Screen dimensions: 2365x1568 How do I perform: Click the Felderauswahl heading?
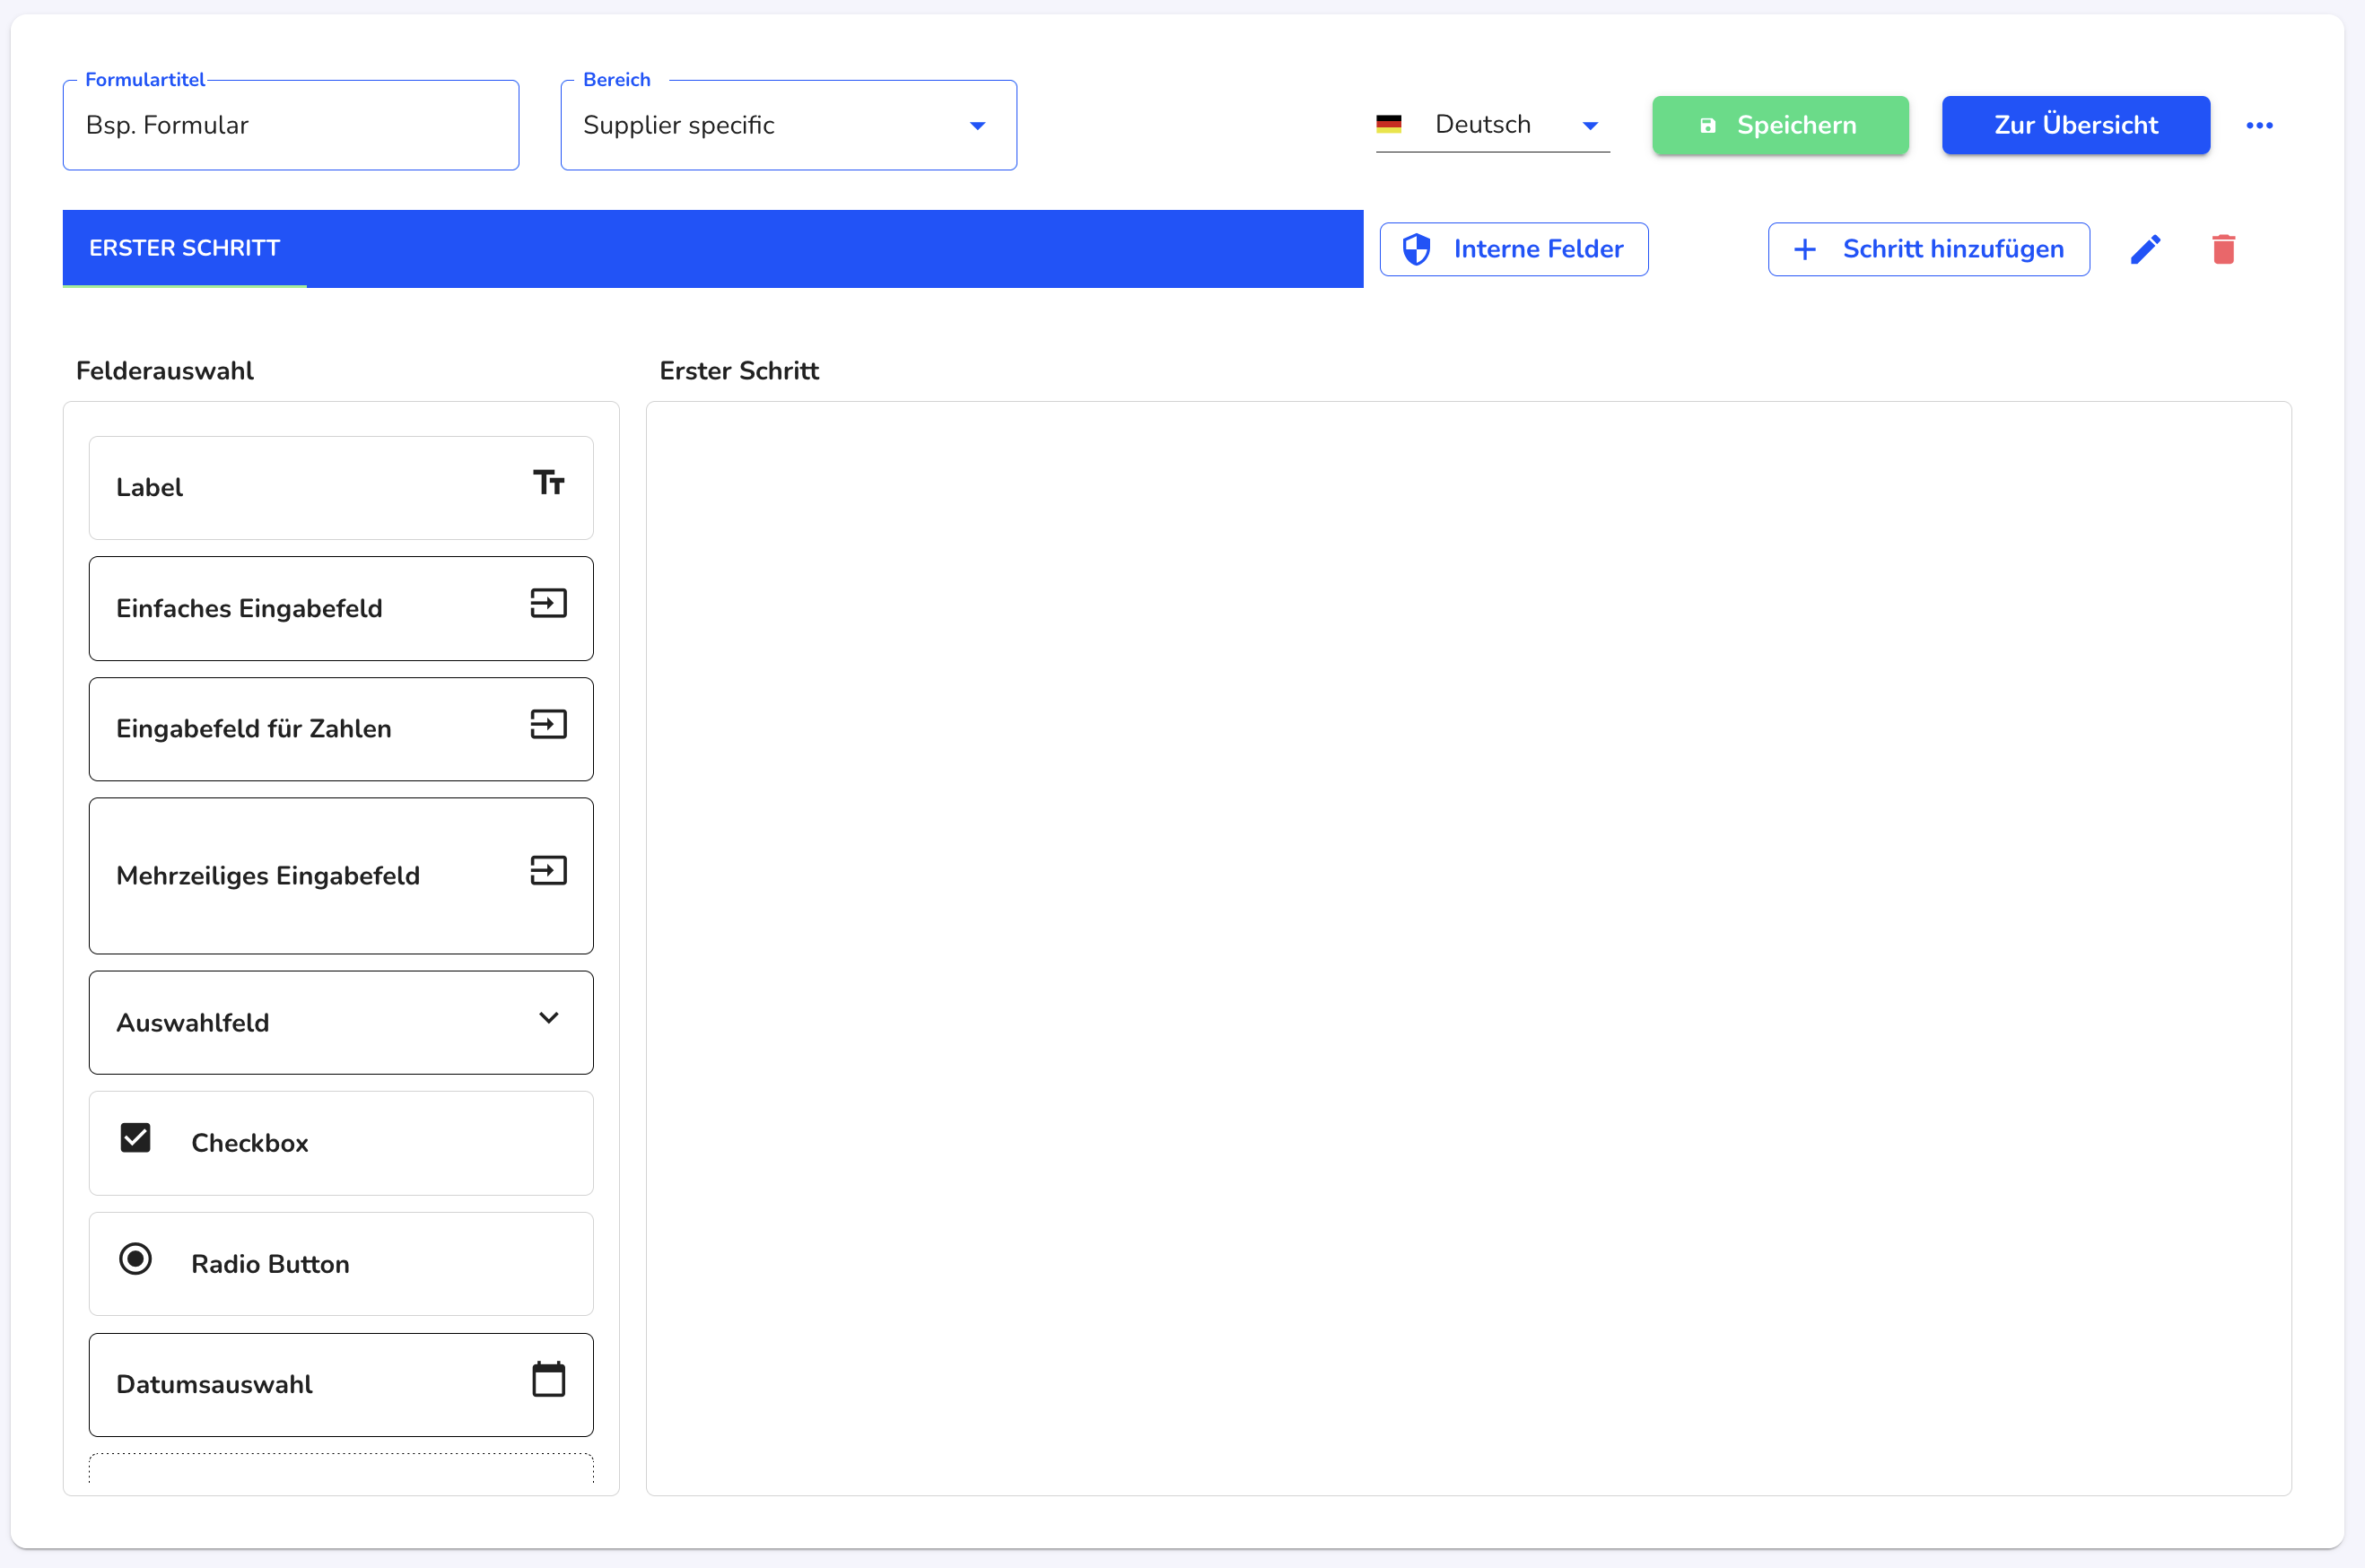(165, 371)
